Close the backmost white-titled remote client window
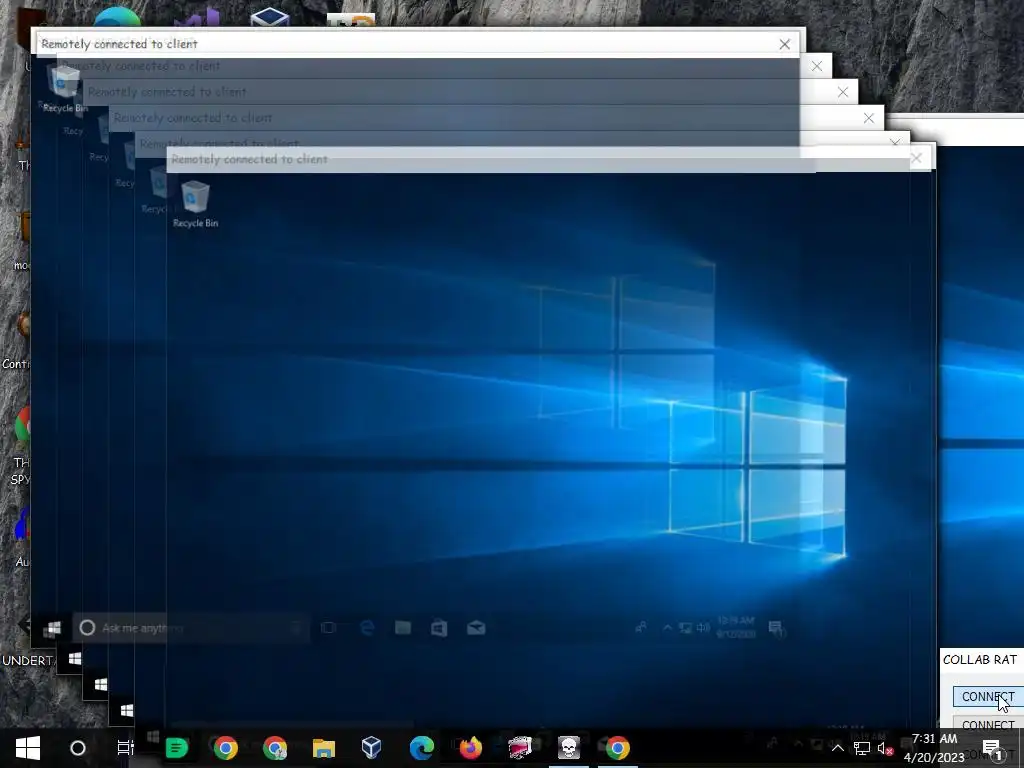1024x768 pixels. pos(784,44)
